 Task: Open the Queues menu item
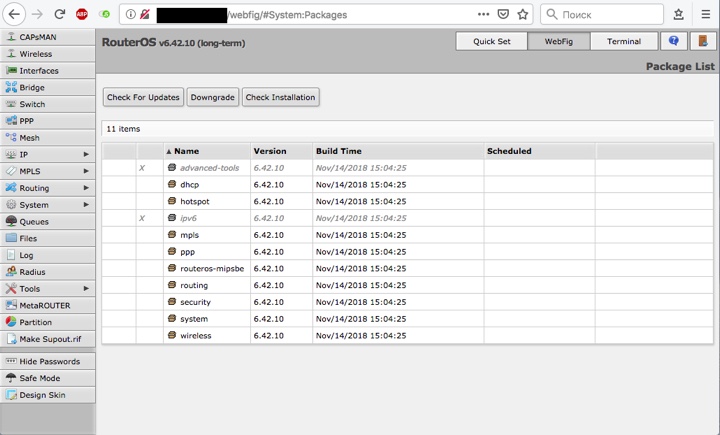click(x=48, y=221)
